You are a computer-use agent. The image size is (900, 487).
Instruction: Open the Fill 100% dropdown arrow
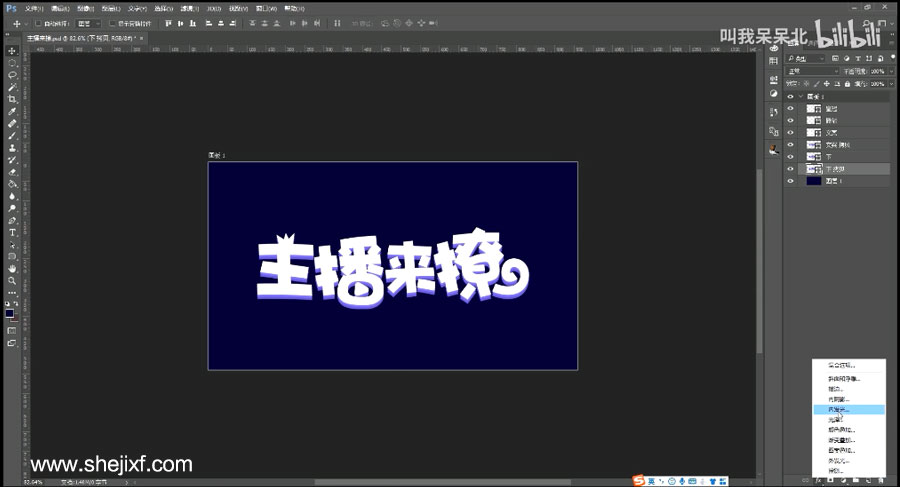[x=890, y=84]
